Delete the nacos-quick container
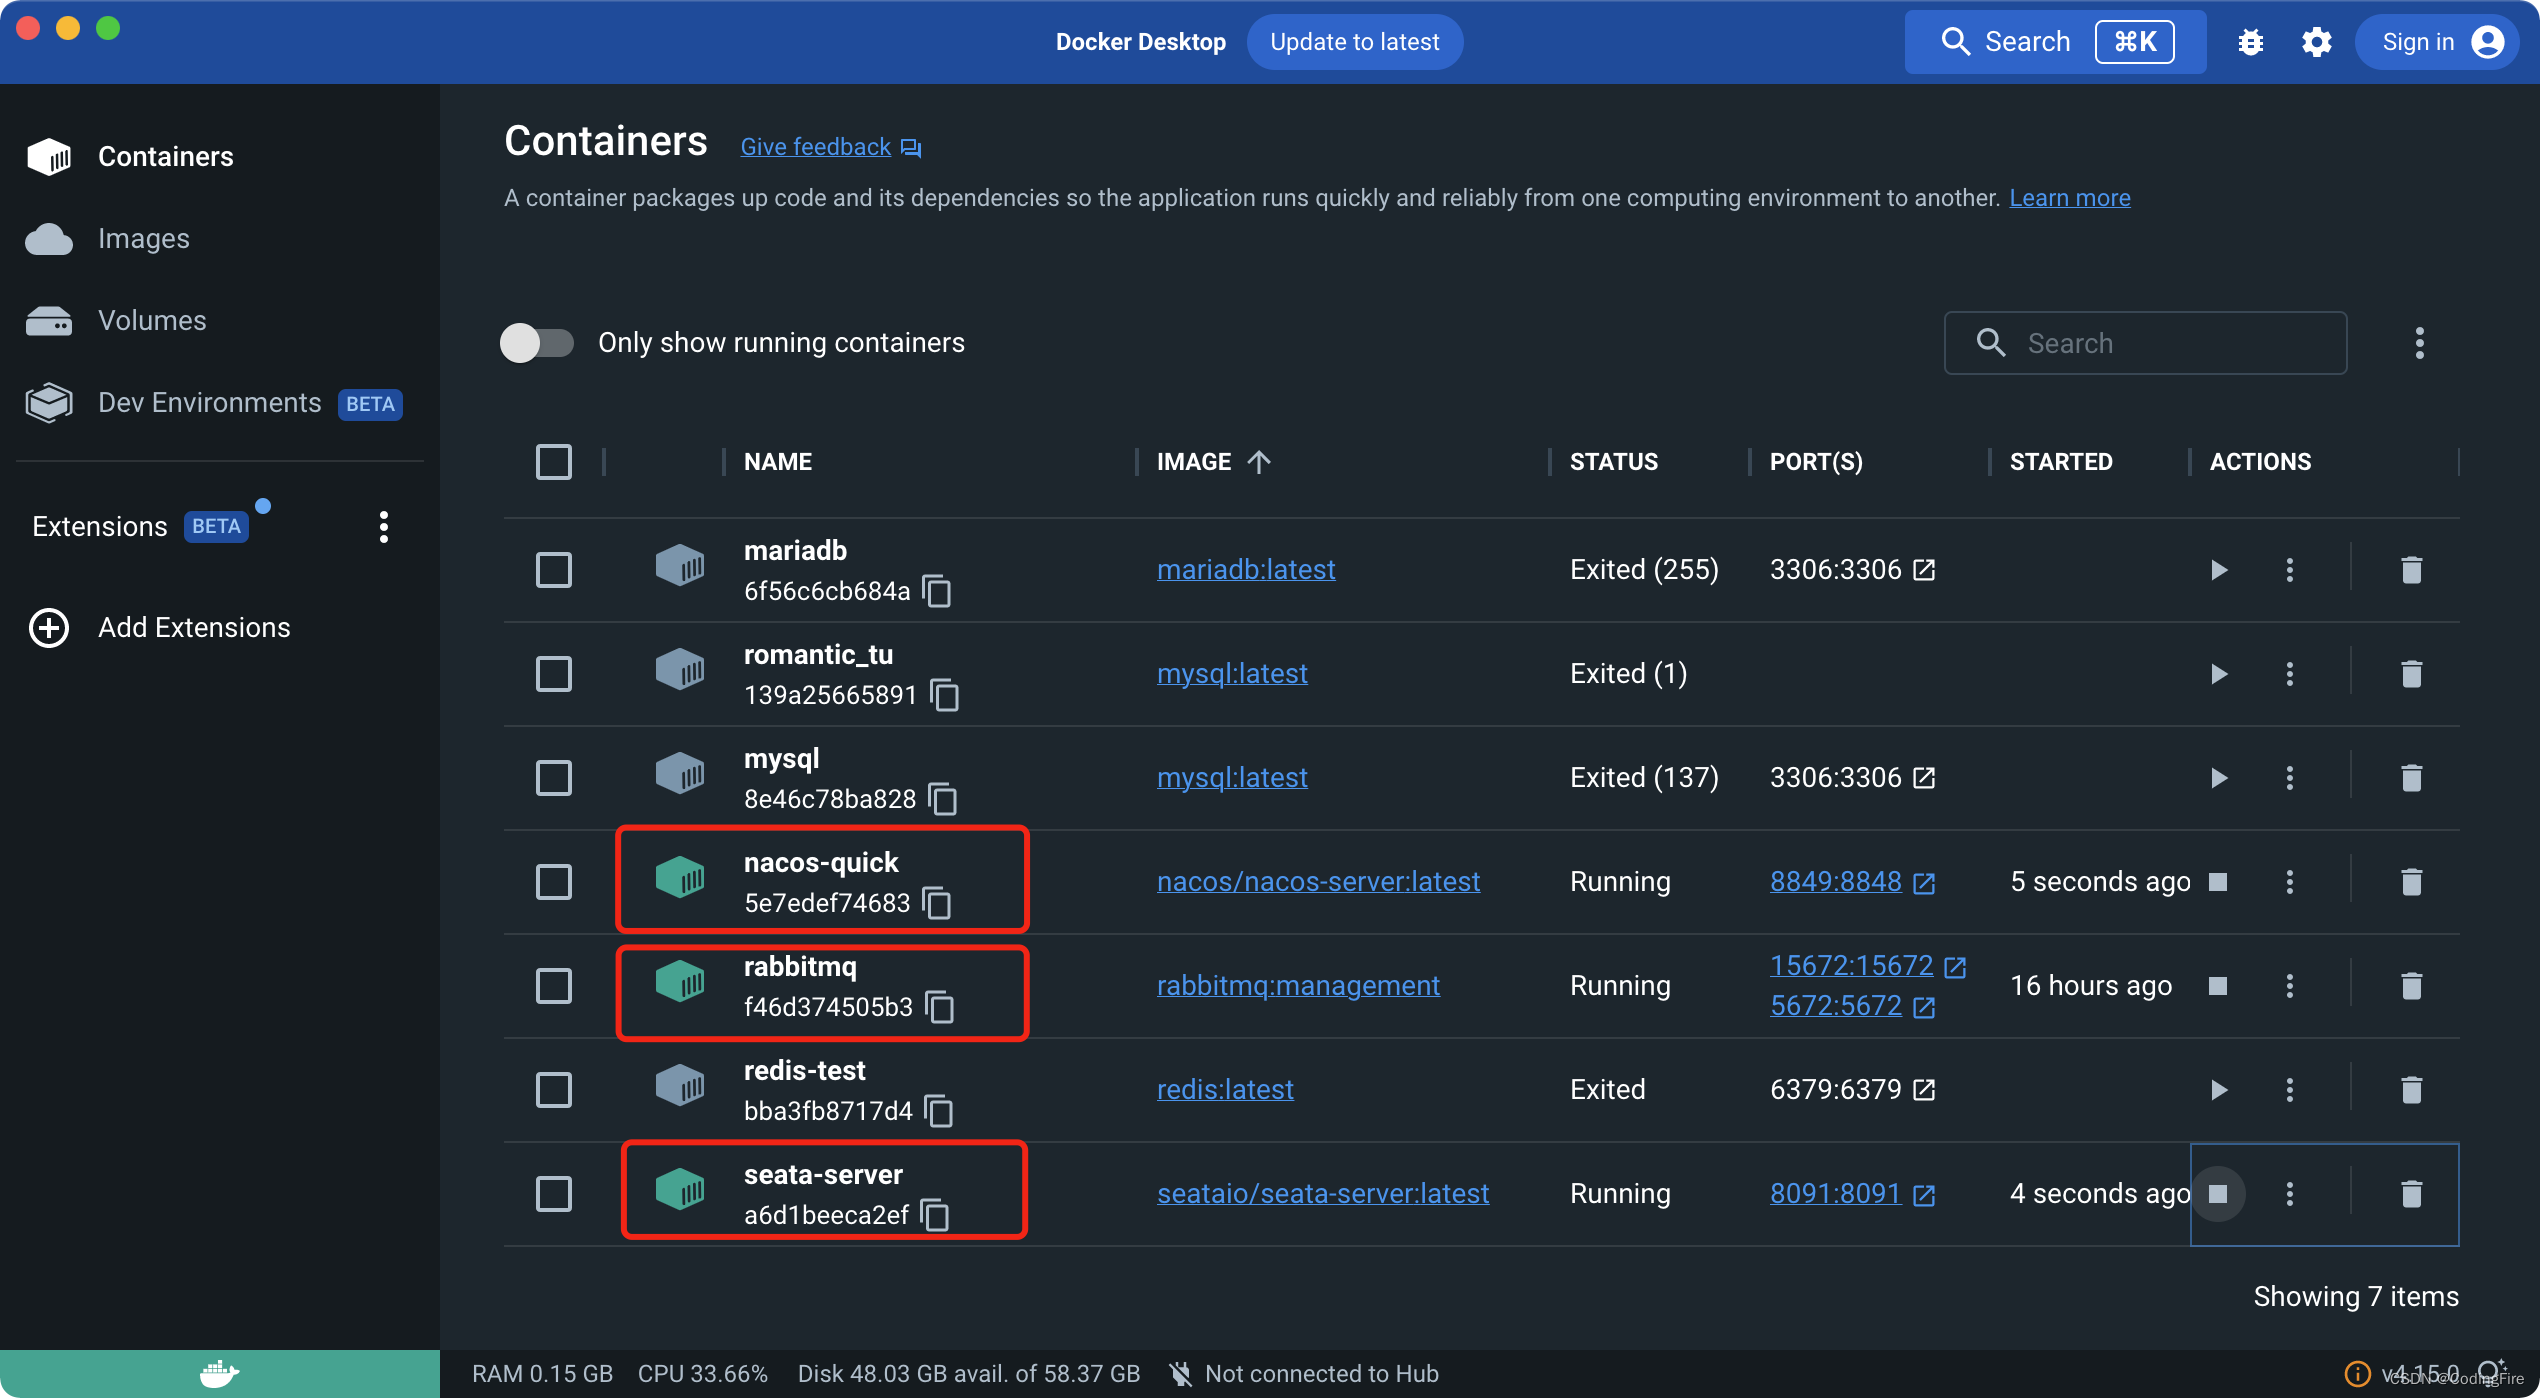Image resolution: width=2540 pixels, height=1398 pixels. (2411, 882)
